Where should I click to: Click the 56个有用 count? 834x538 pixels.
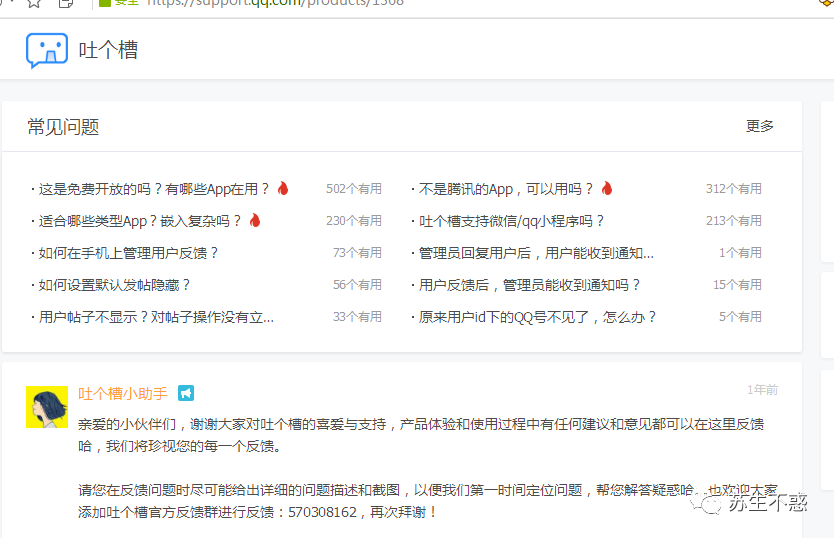(357, 285)
